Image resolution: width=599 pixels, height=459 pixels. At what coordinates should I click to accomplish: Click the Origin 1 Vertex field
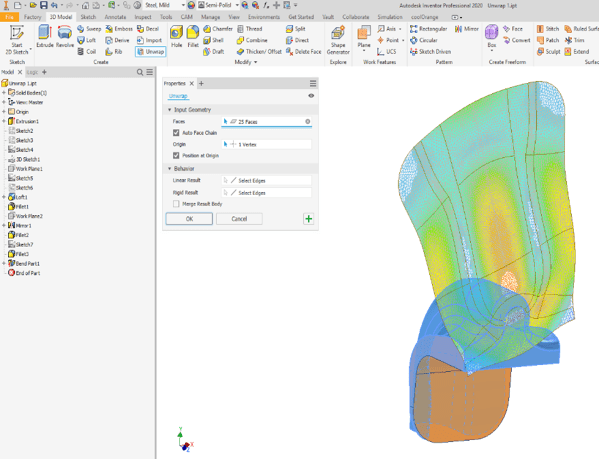click(267, 144)
